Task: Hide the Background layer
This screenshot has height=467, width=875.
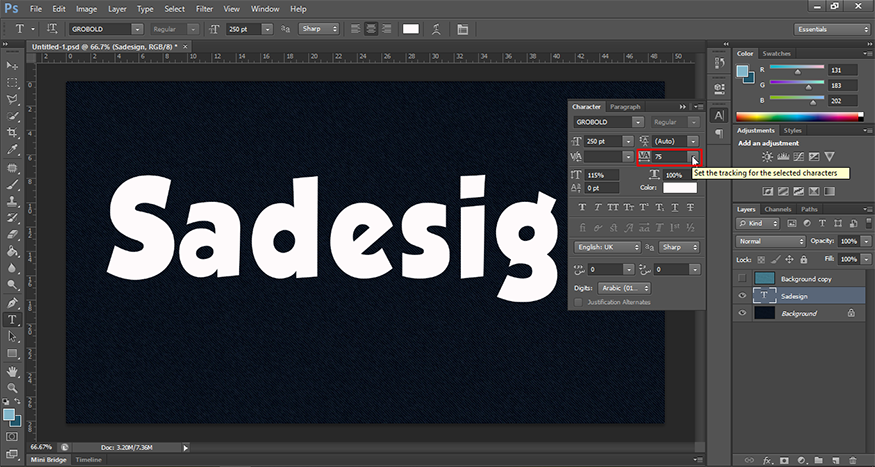Action: pos(742,313)
